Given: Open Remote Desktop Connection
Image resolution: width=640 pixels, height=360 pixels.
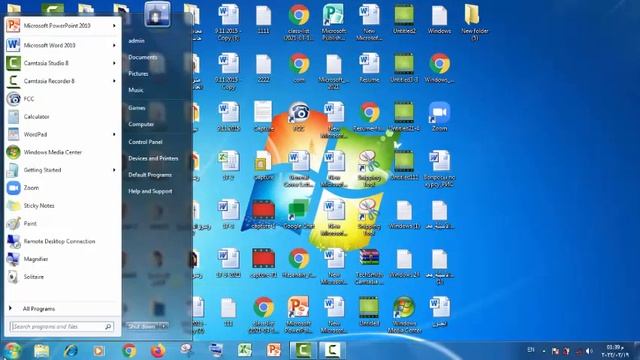Looking at the screenshot, I should 63,241.
